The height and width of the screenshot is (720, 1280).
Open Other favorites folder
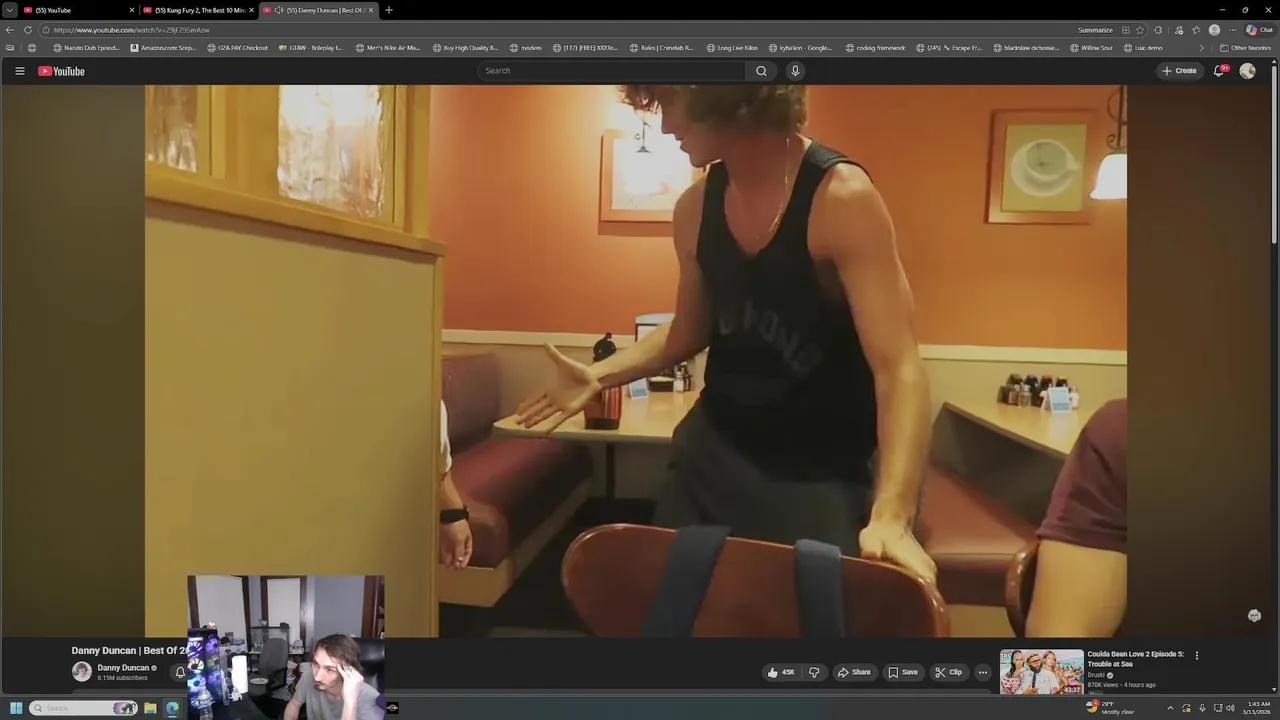[x=1245, y=48]
